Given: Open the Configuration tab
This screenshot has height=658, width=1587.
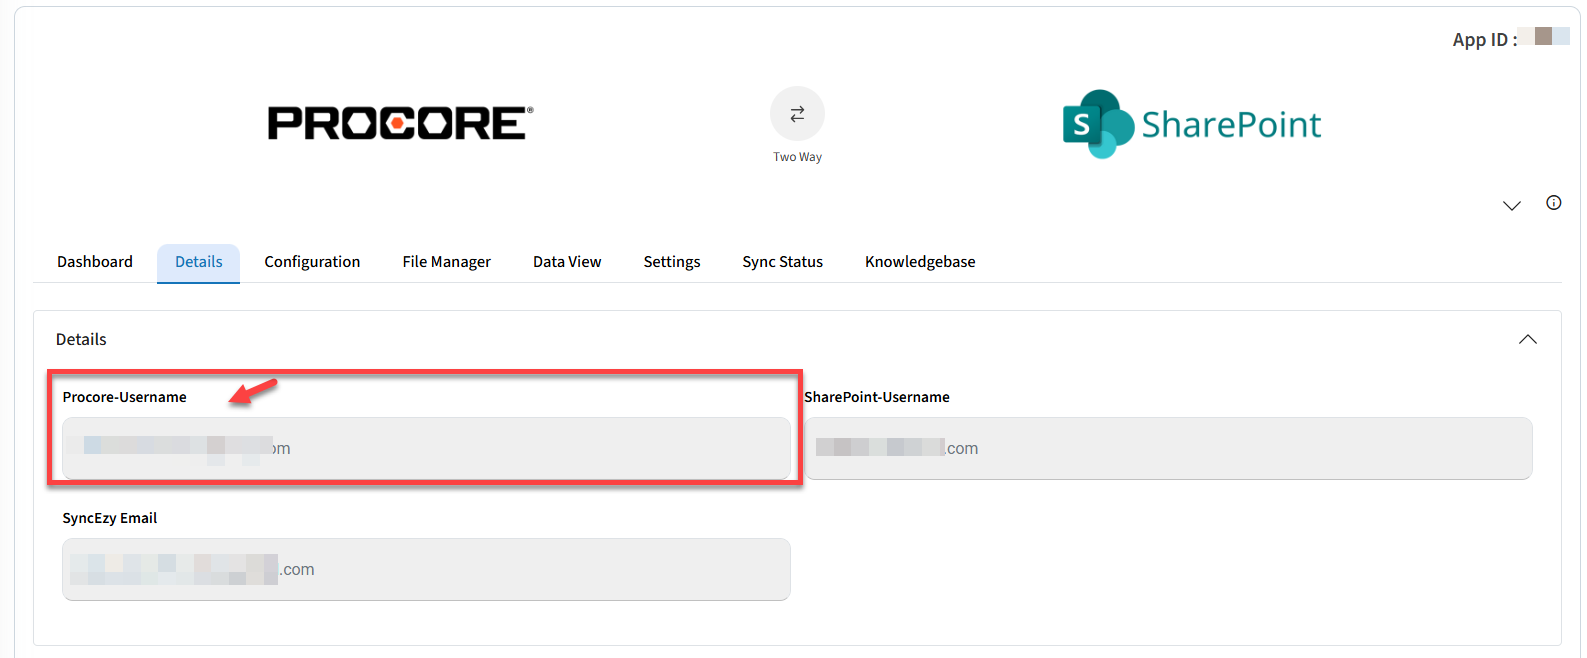Looking at the screenshot, I should pos(312,262).
